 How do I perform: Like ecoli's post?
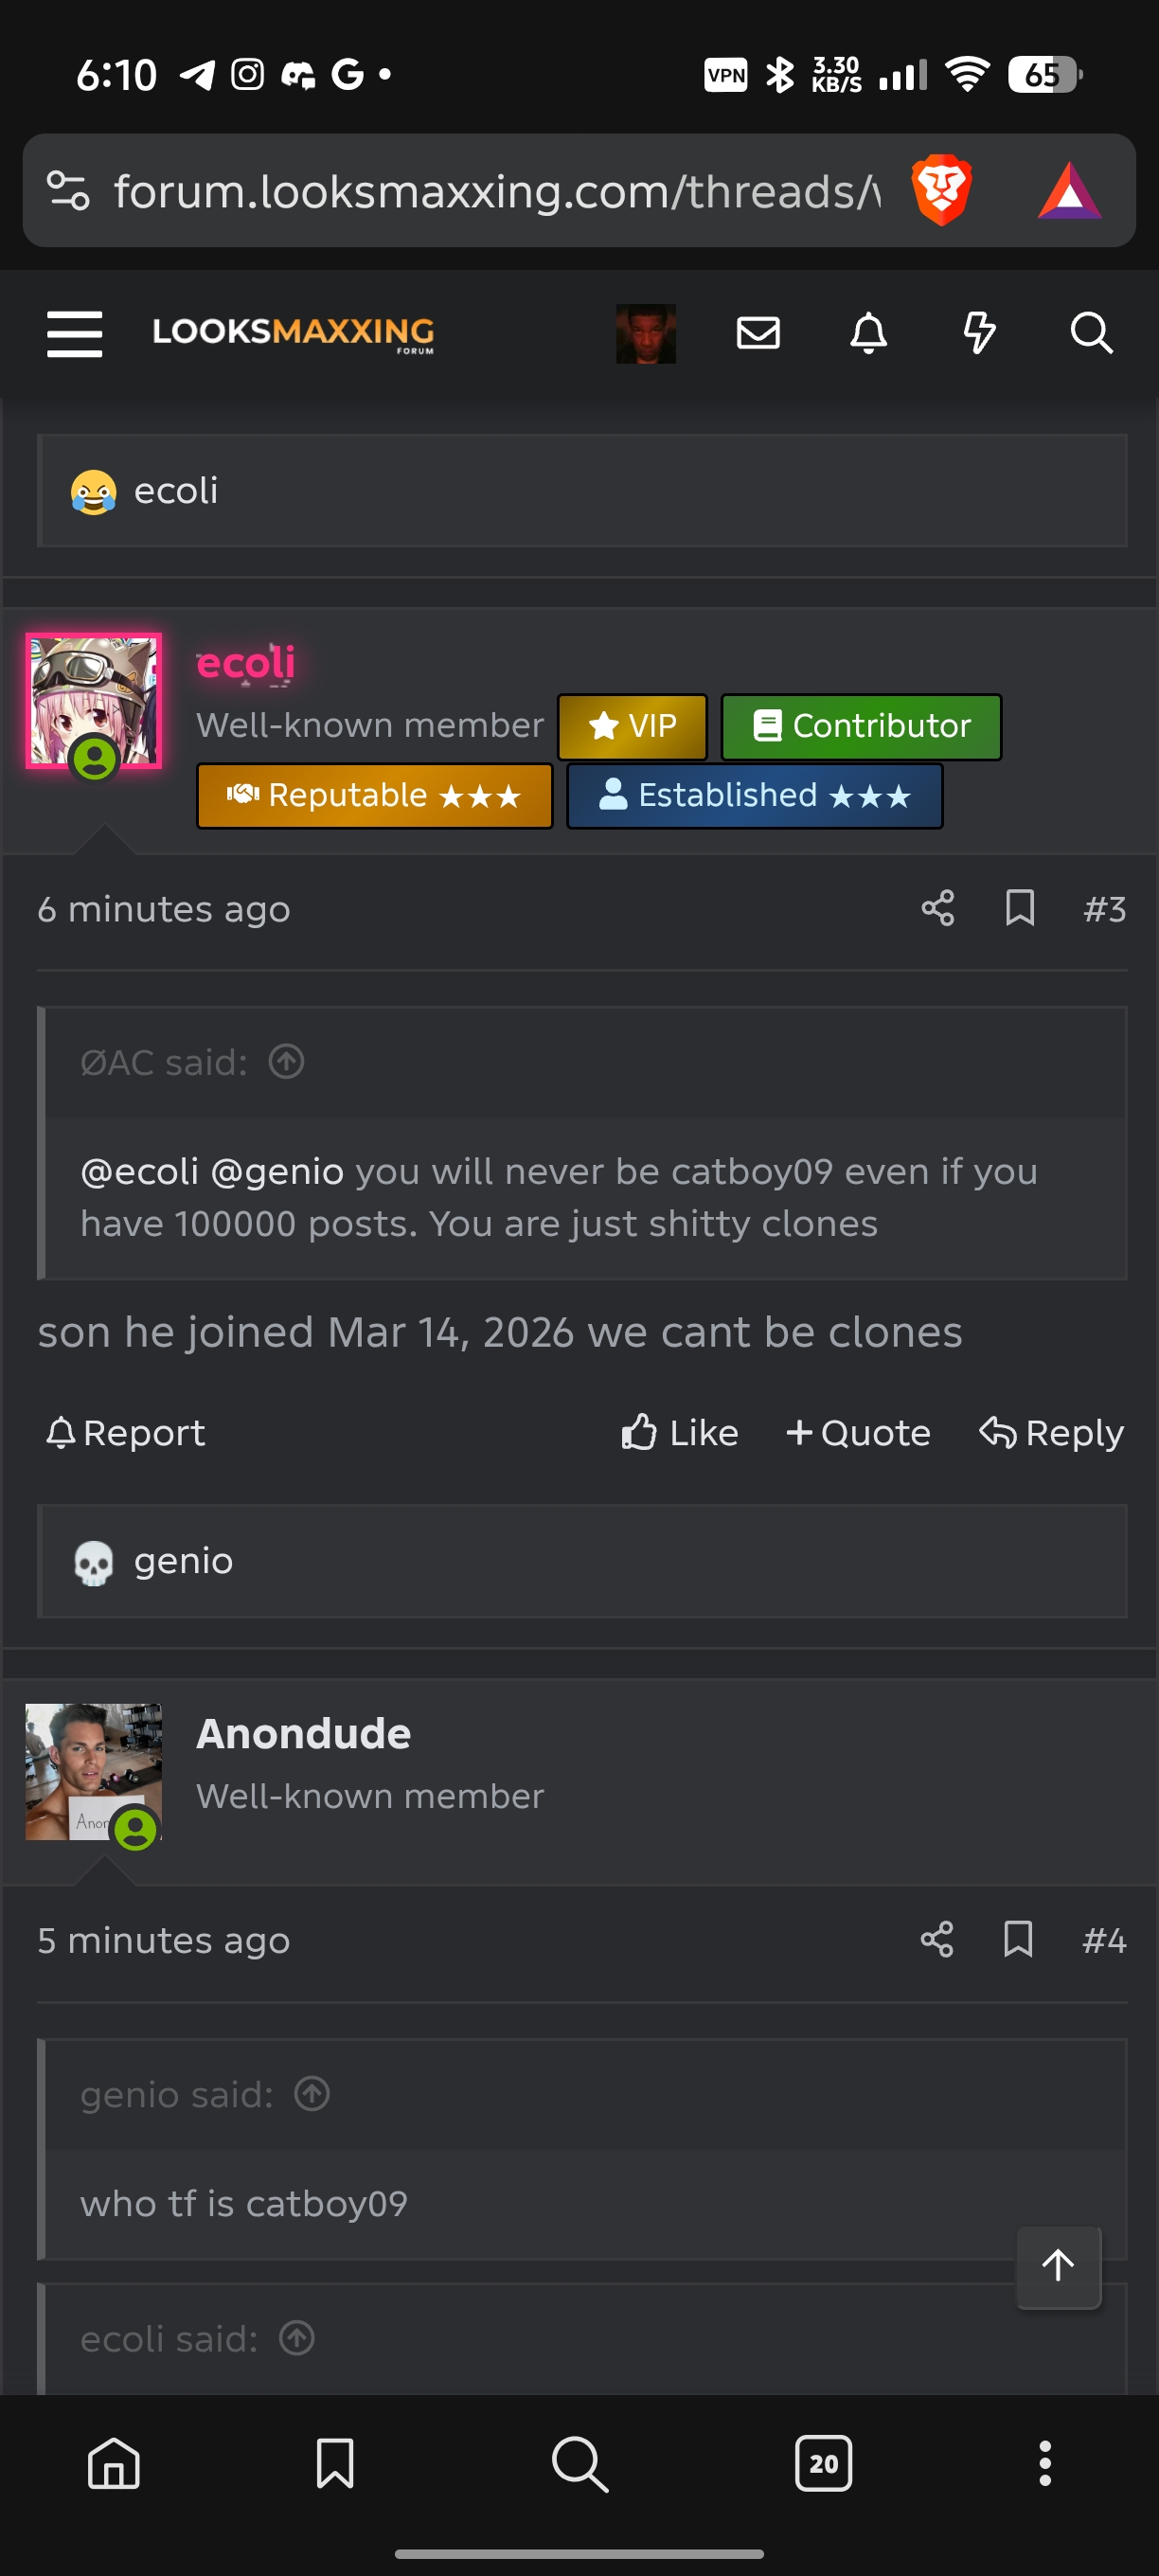click(680, 1432)
